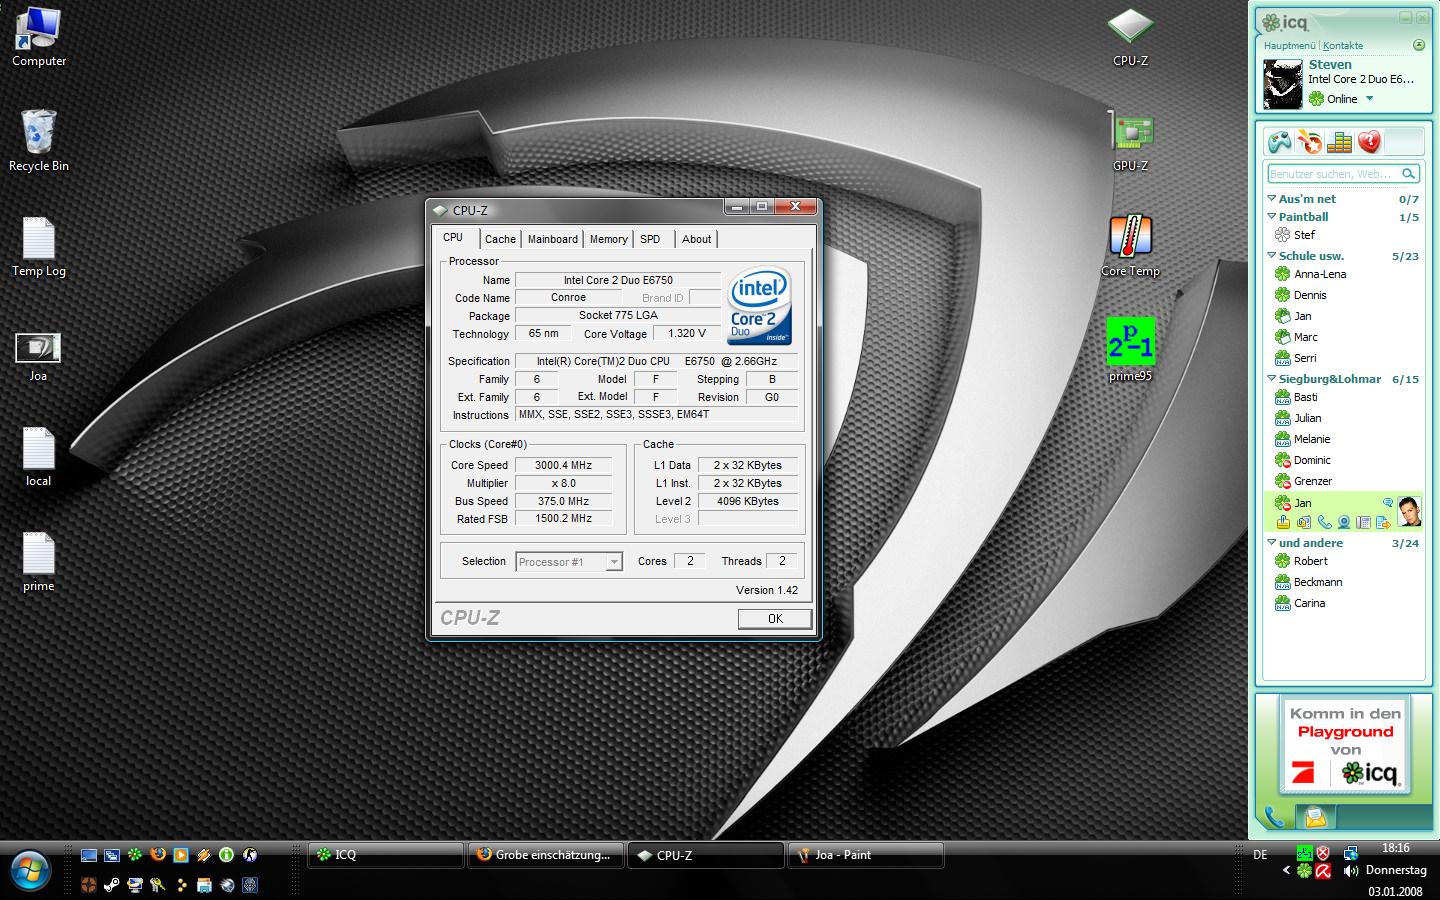The height and width of the screenshot is (900, 1440).
Task: Show hidden tray icons arrow
Action: [x=1286, y=871]
